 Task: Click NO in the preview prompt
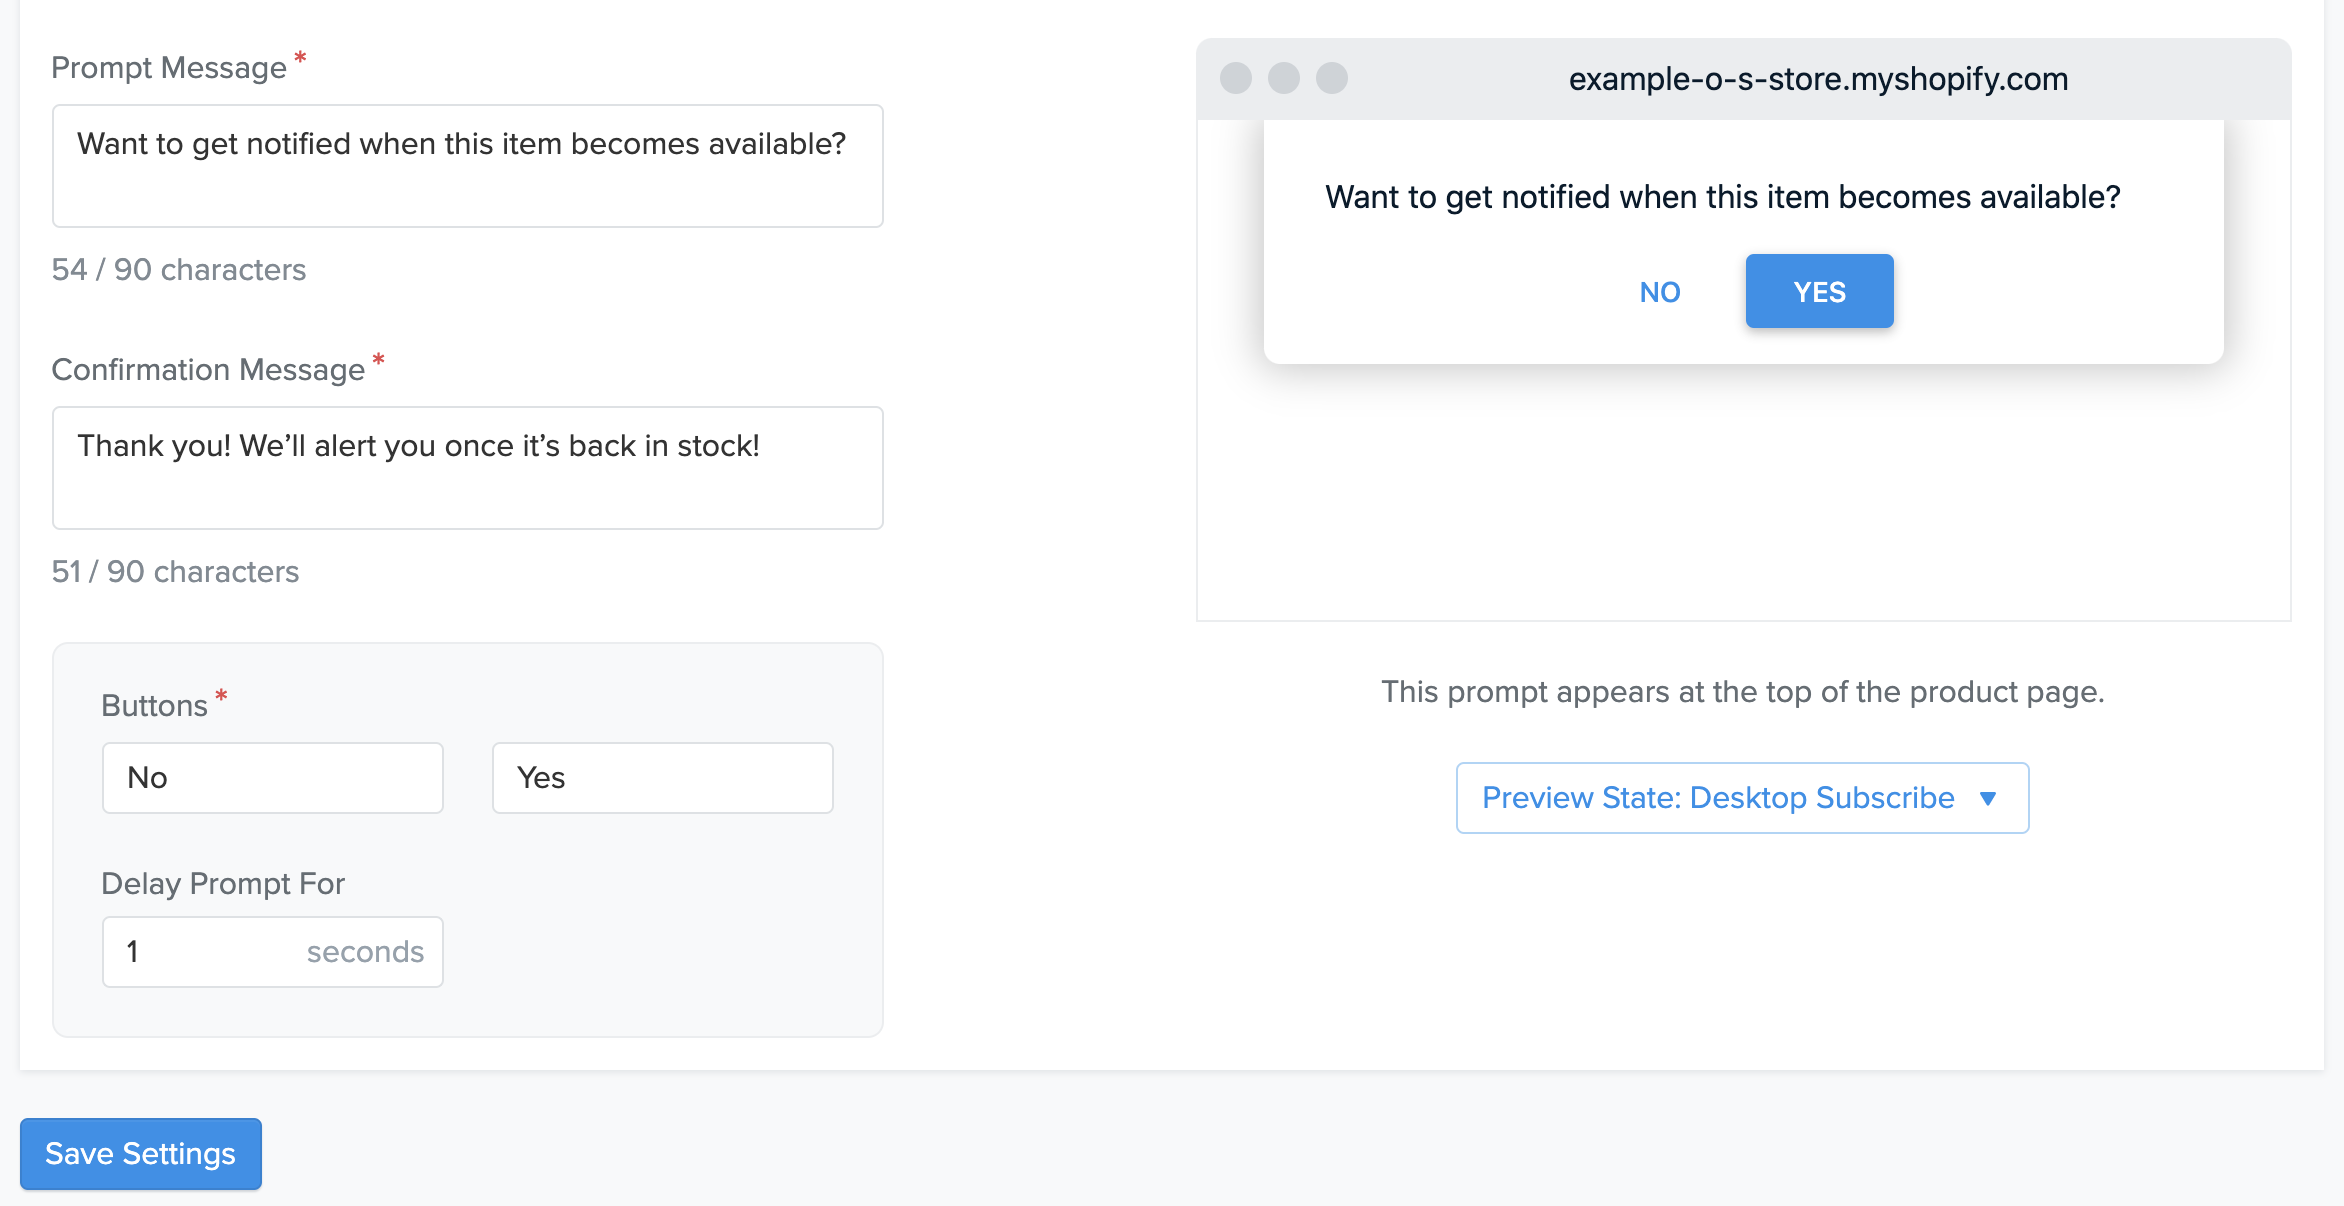(x=1659, y=292)
